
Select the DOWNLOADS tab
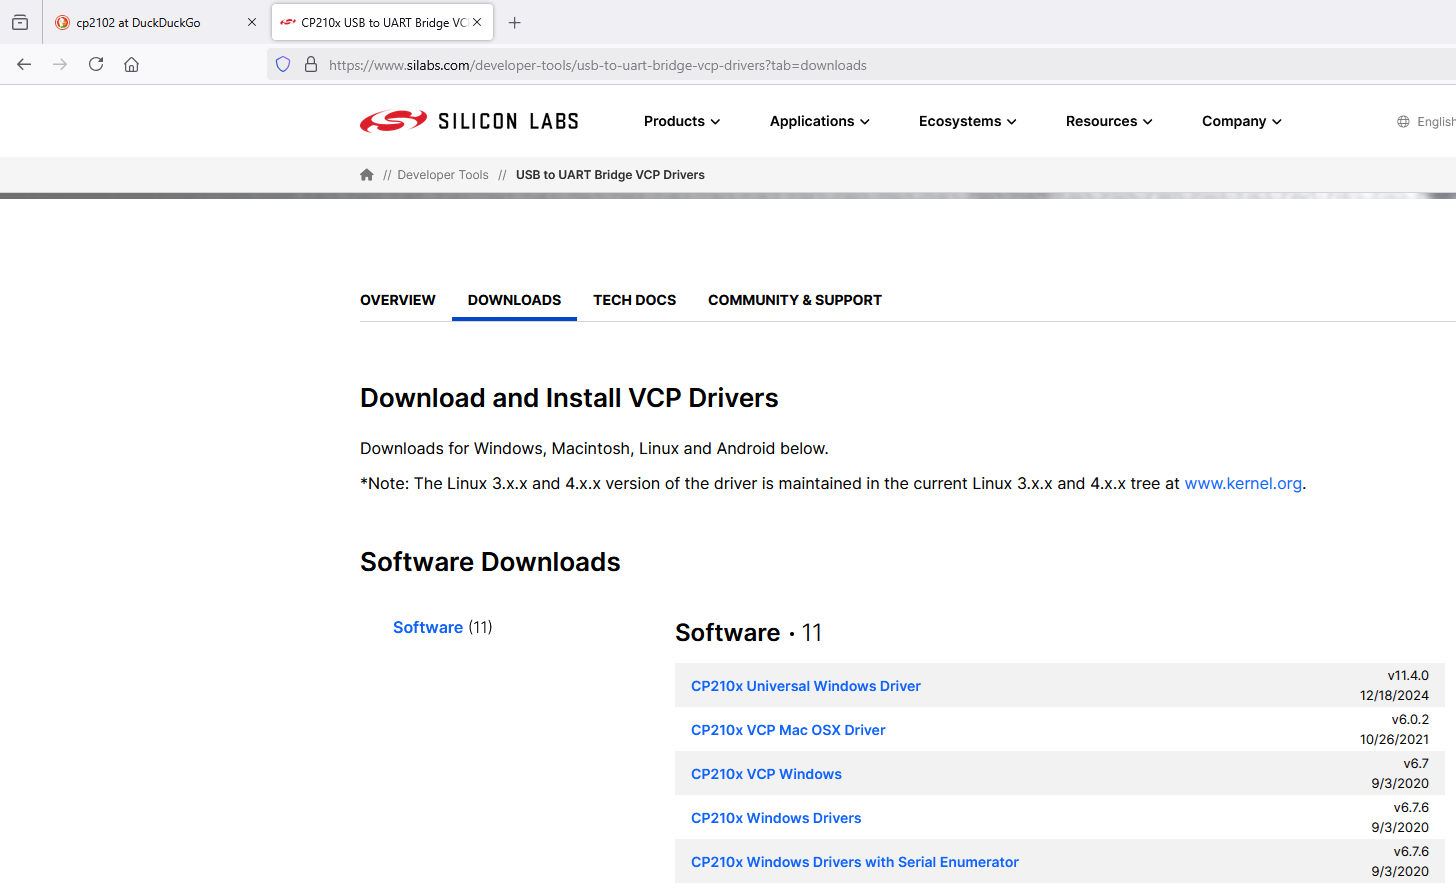[514, 300]
